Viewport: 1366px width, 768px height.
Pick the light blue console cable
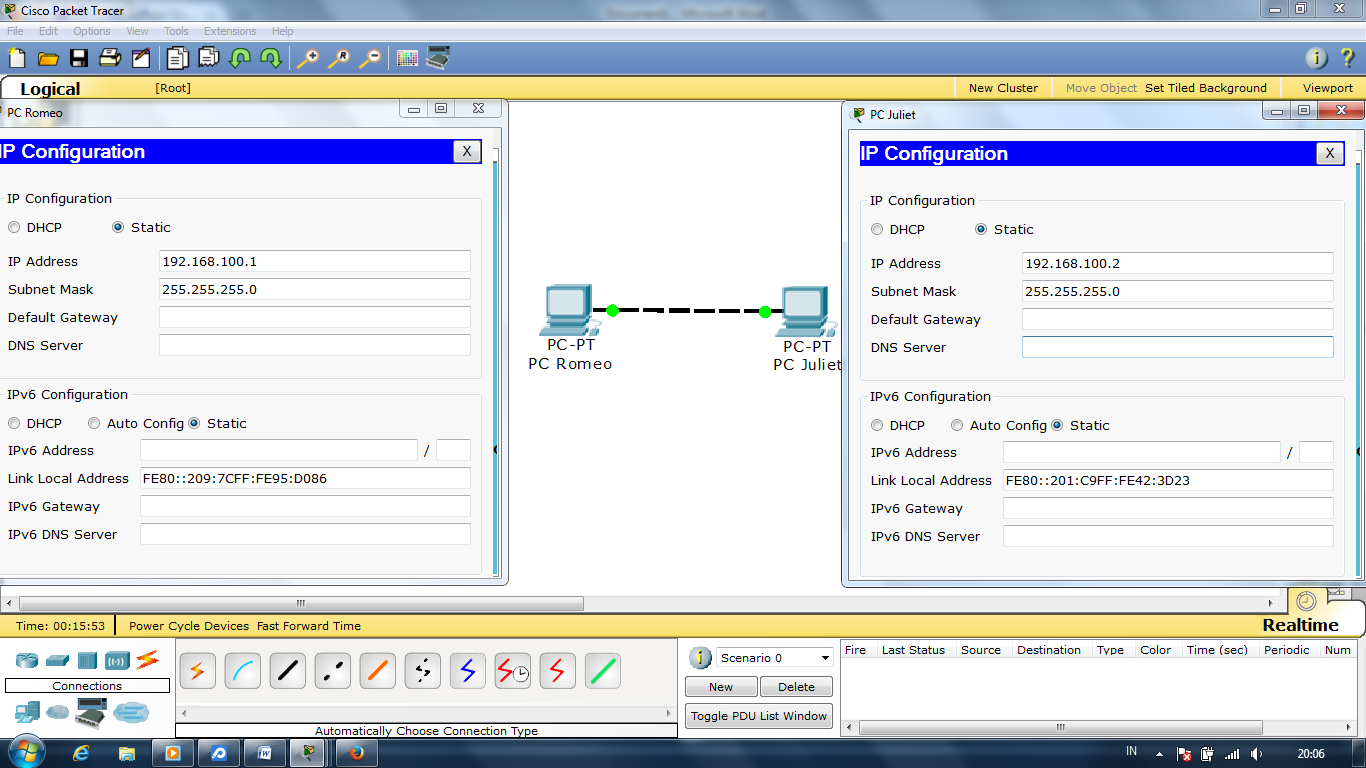tap(242, 670)
